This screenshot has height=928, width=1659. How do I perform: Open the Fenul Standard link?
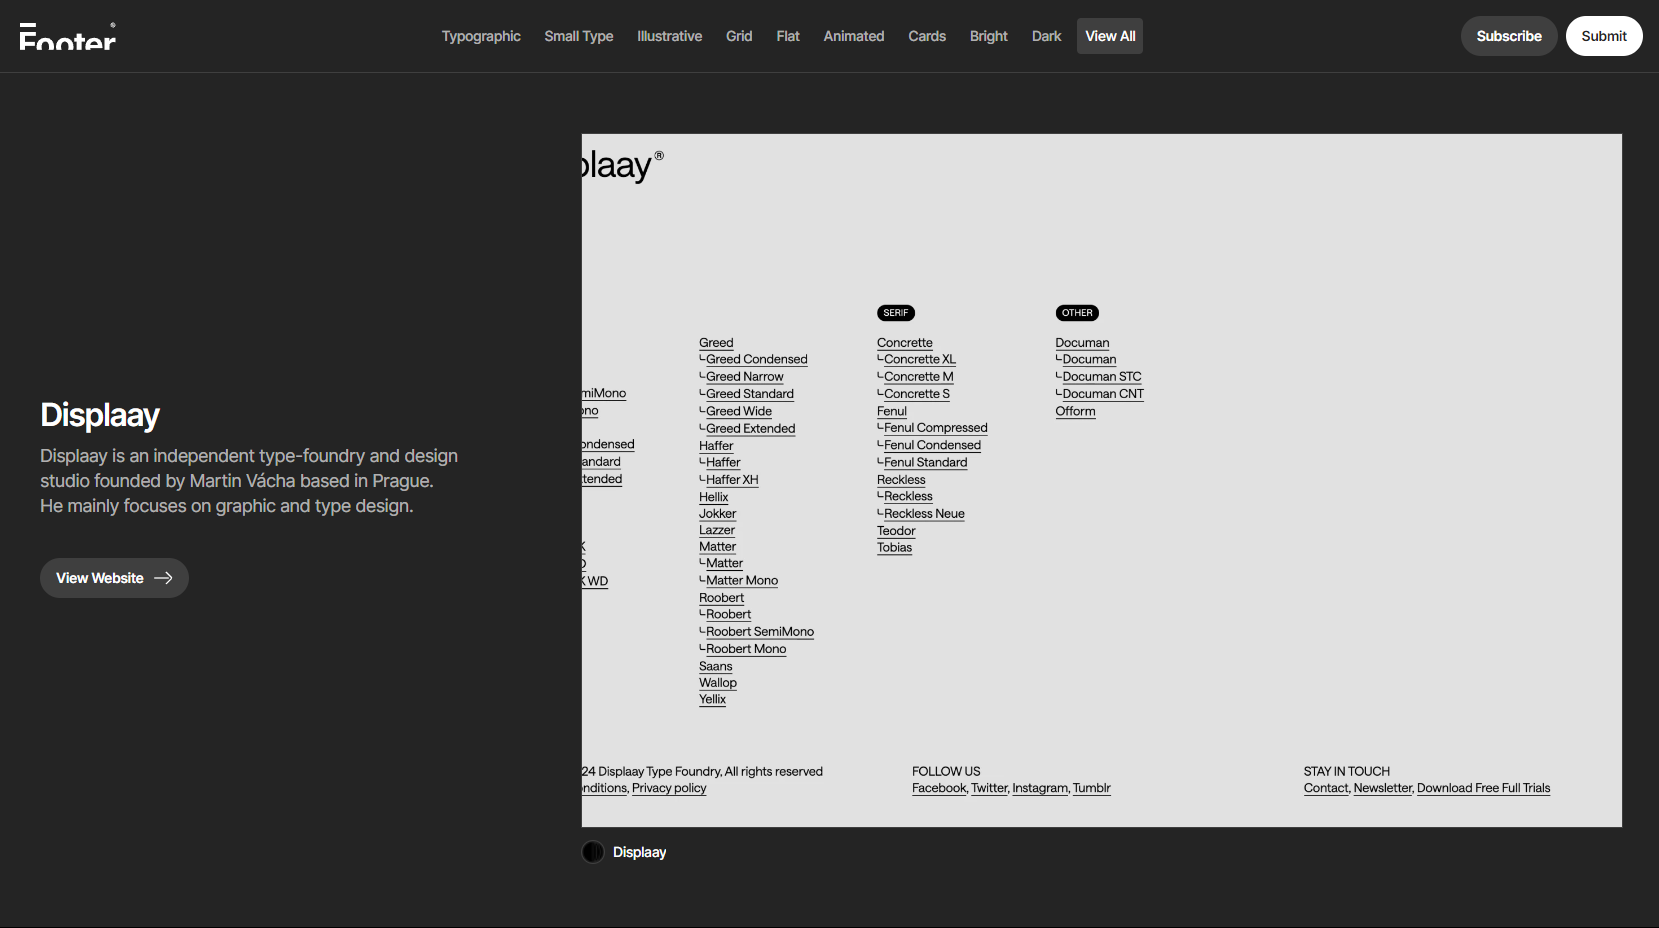(926, 462)
